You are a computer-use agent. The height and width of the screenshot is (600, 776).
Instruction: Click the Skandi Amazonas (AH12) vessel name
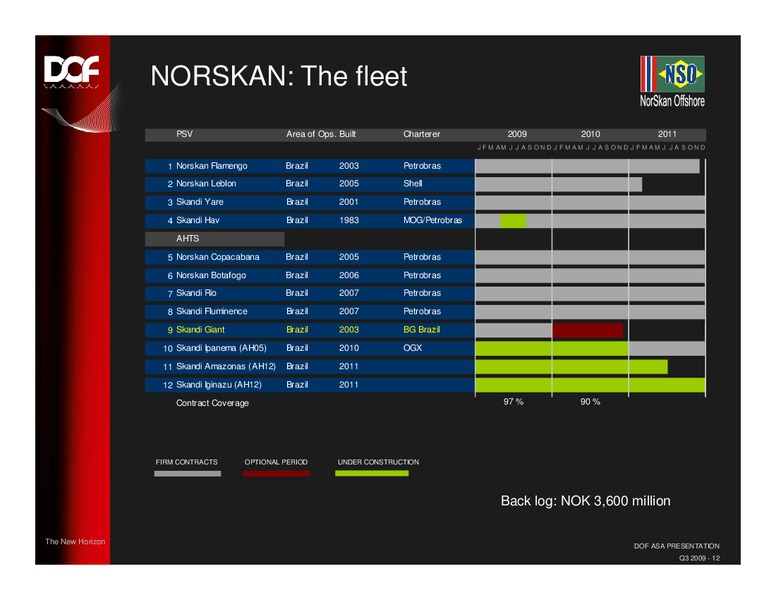point(226,366)
